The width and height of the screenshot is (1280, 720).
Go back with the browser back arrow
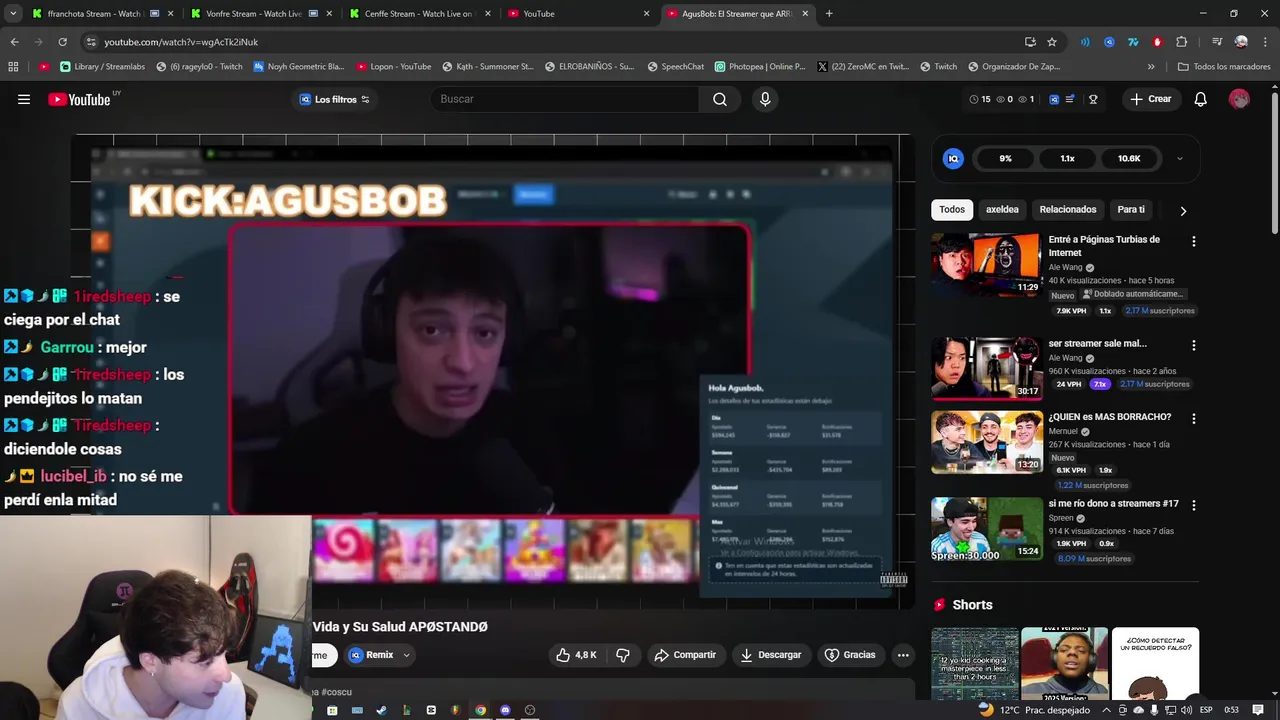pyautogui.click(x=14, y=42)
